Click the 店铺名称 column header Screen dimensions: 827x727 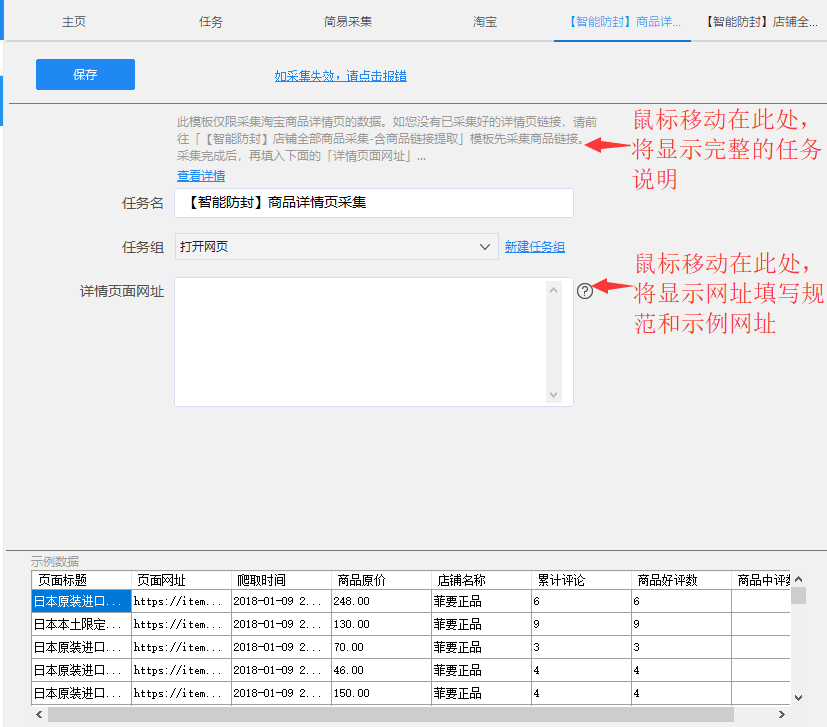pyautogui.click(x=481, y=580)
